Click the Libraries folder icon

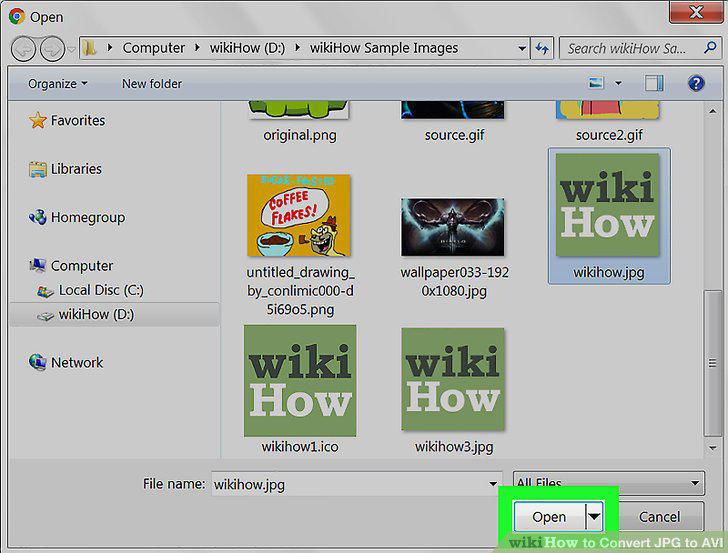pyautogui.click(x=38, y=169)
